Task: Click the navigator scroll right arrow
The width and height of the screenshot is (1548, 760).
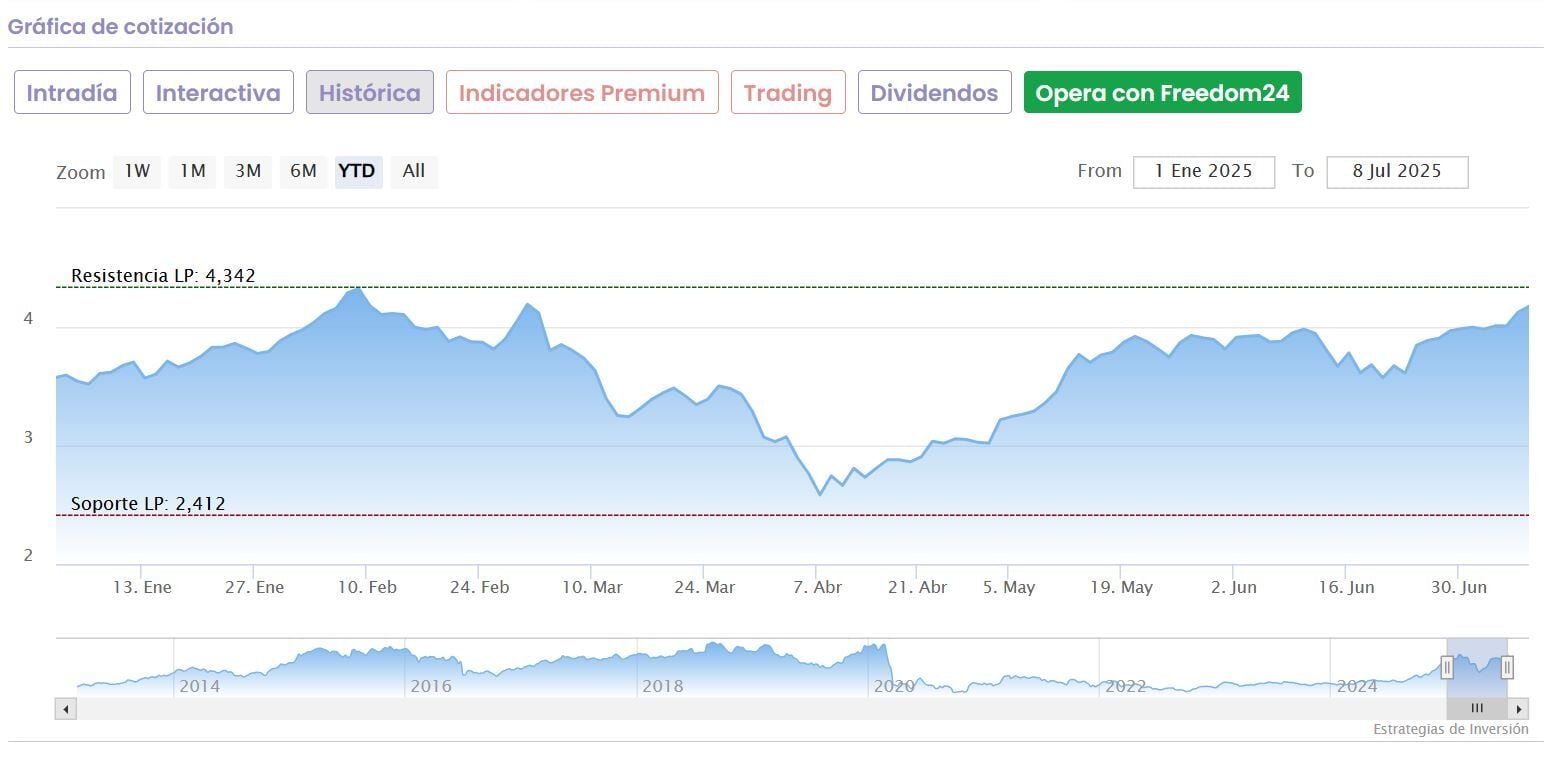Action: [1519, 709]
